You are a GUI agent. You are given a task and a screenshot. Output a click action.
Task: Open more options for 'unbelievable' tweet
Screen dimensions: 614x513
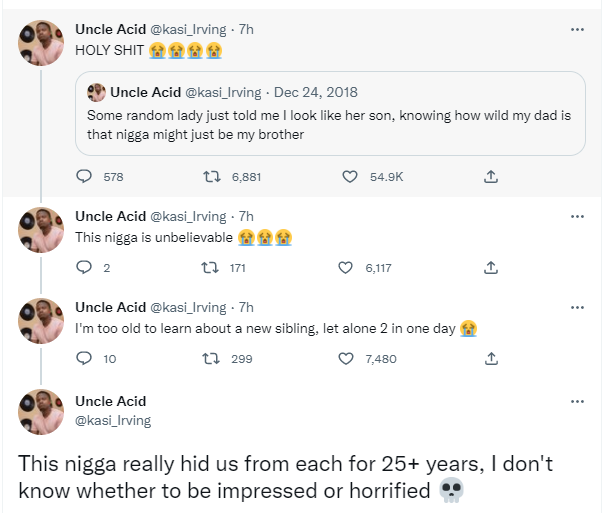point(577,216)
